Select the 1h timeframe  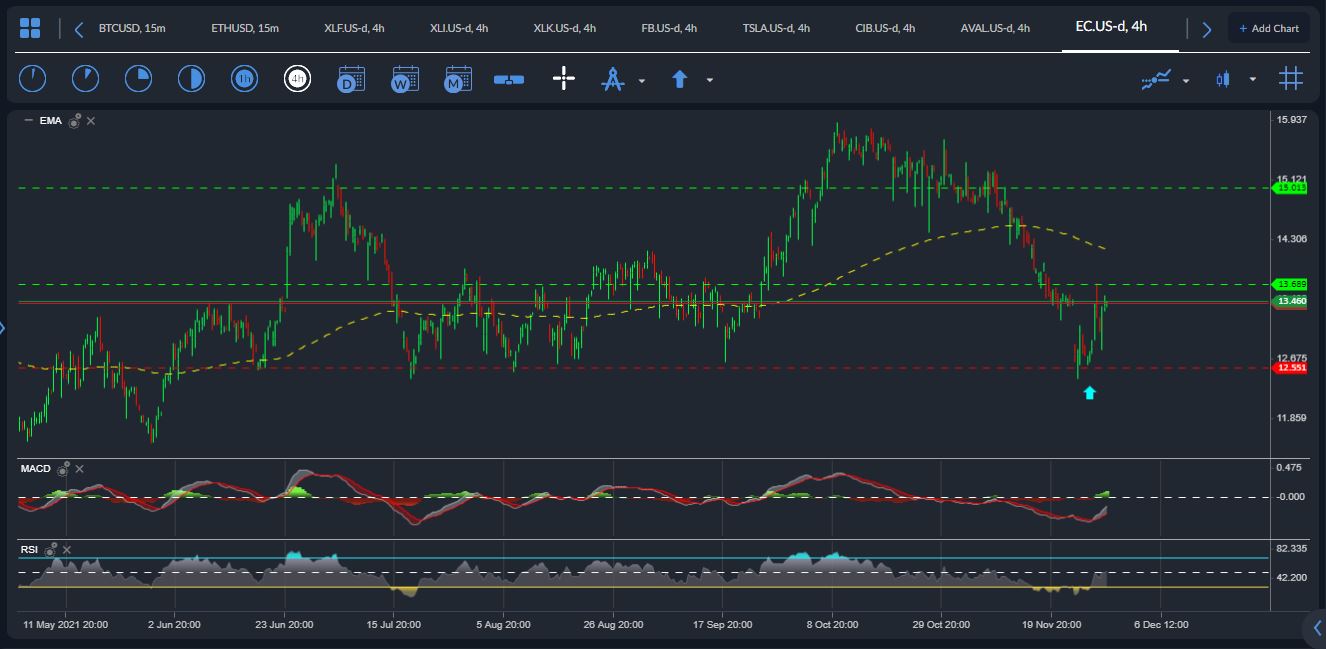coord(244,79)
